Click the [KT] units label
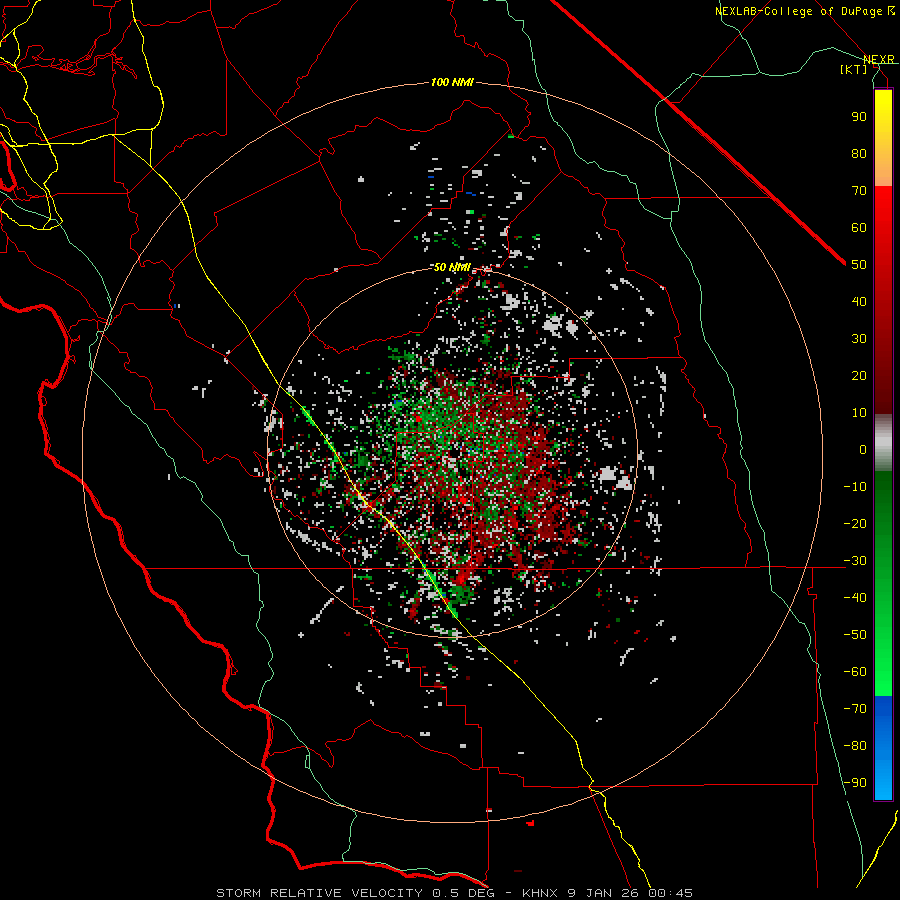 click(x=854, y=69)
